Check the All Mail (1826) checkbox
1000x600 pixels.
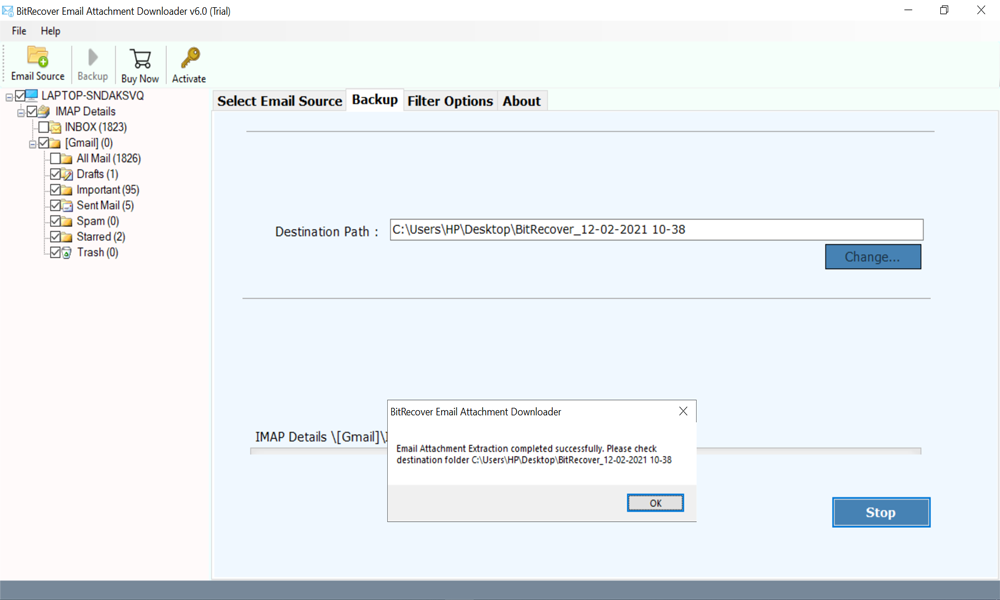point(55,158)
